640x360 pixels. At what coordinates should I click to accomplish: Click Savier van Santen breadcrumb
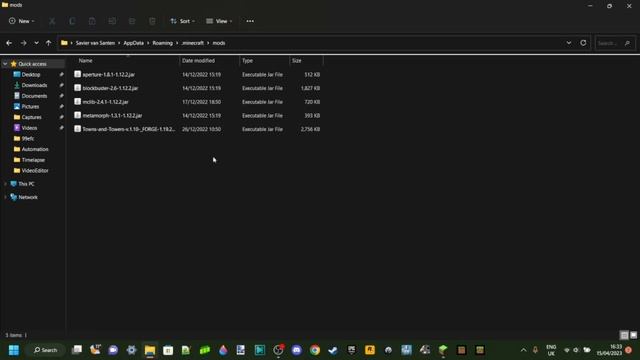coord(95,43)
